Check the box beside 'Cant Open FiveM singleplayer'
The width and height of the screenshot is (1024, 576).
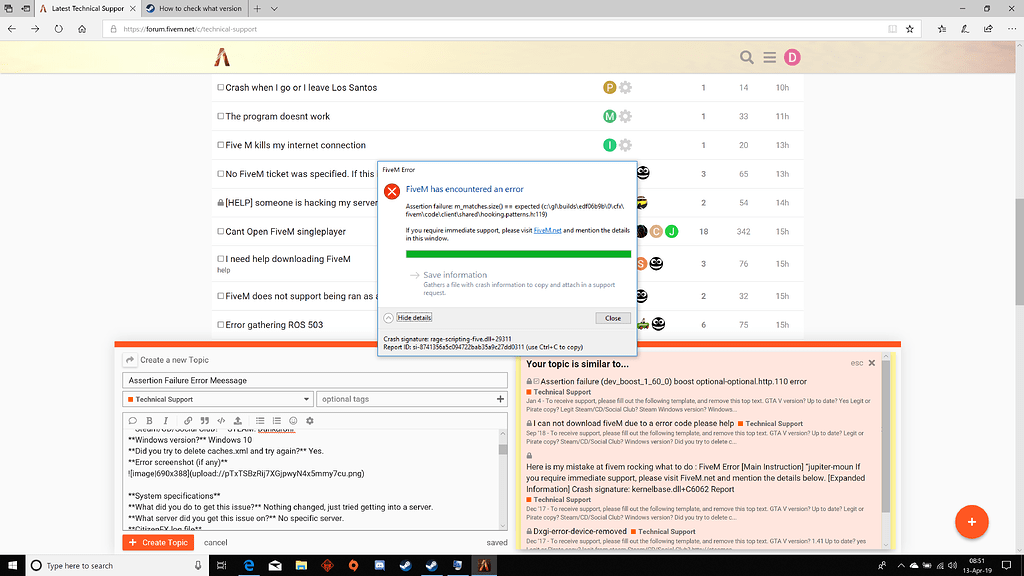pyautogui.click(x=220, y=231)
